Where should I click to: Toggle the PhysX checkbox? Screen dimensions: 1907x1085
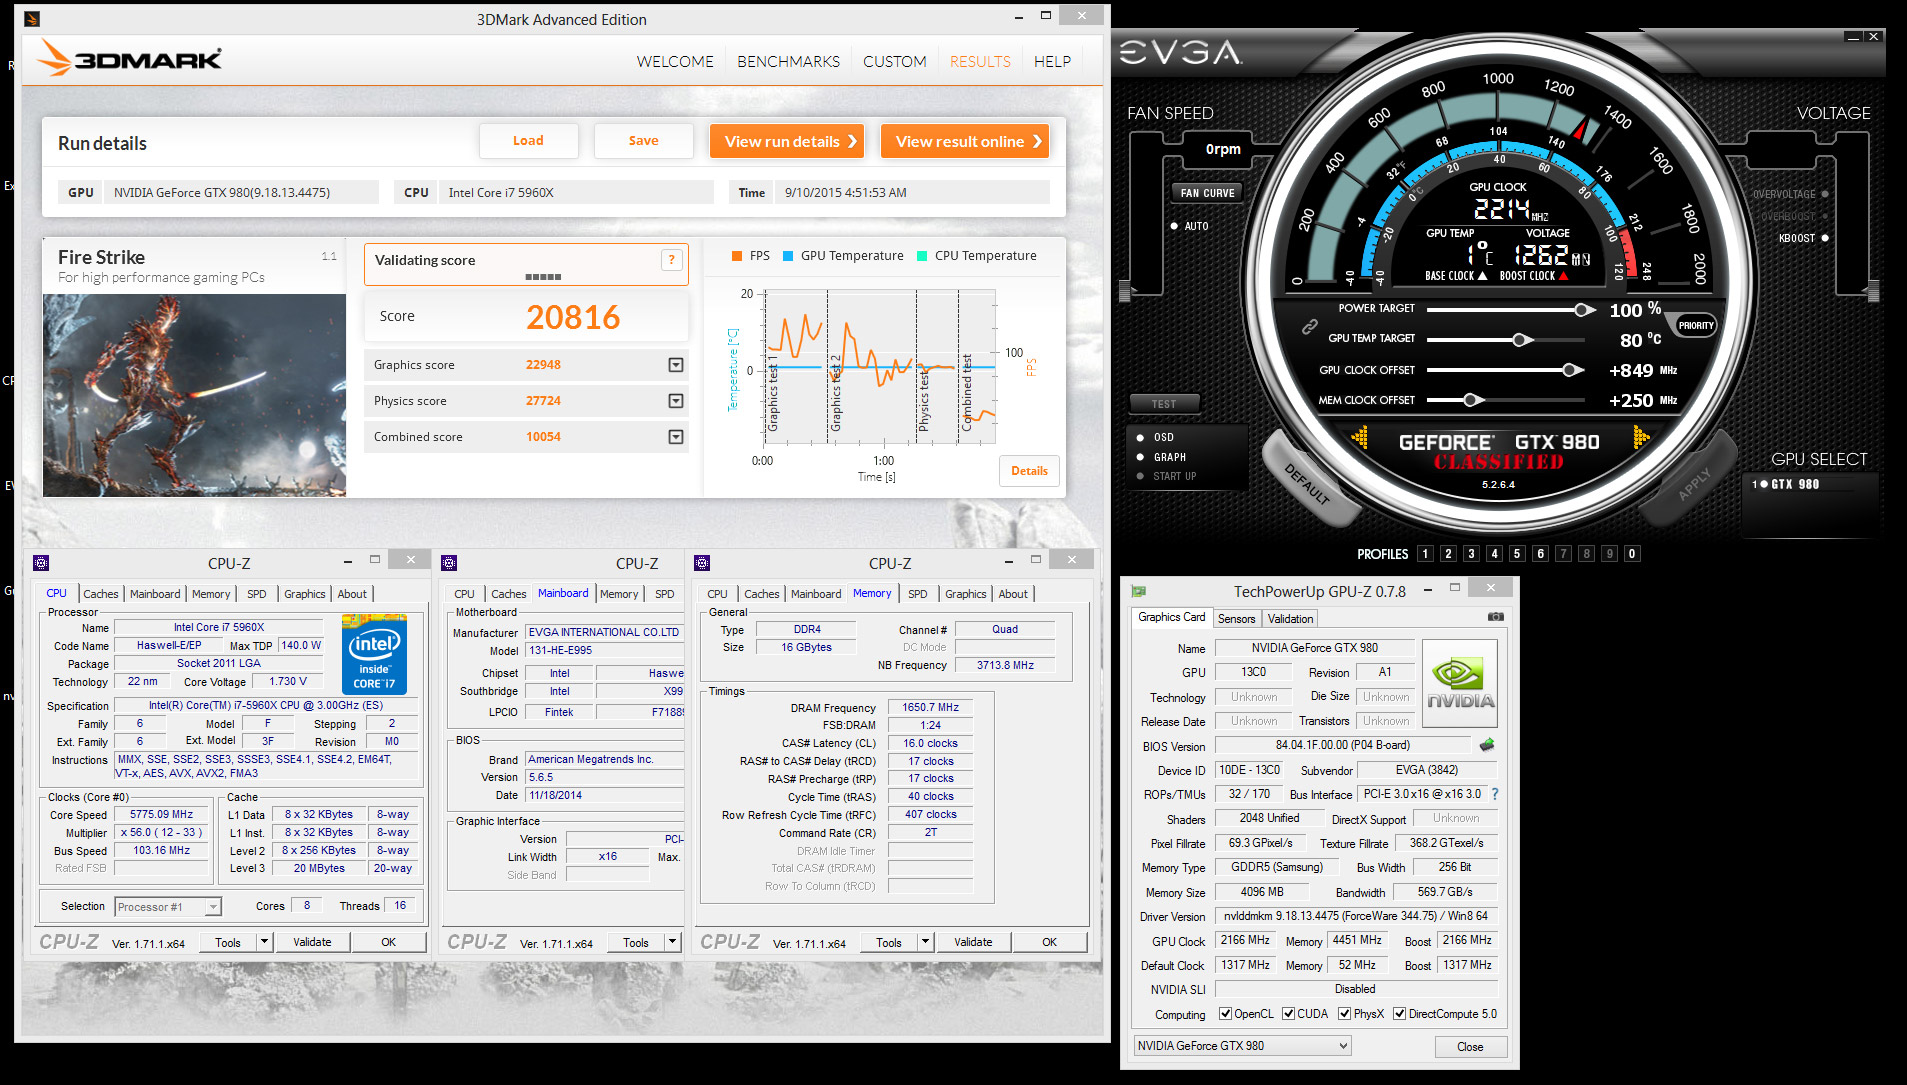click(x=1345, y=1014)
